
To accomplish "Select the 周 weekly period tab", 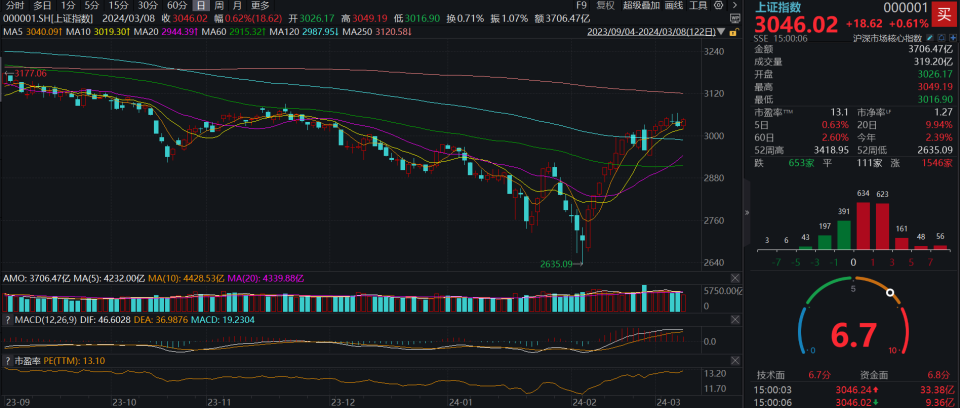I will point(218,5).
